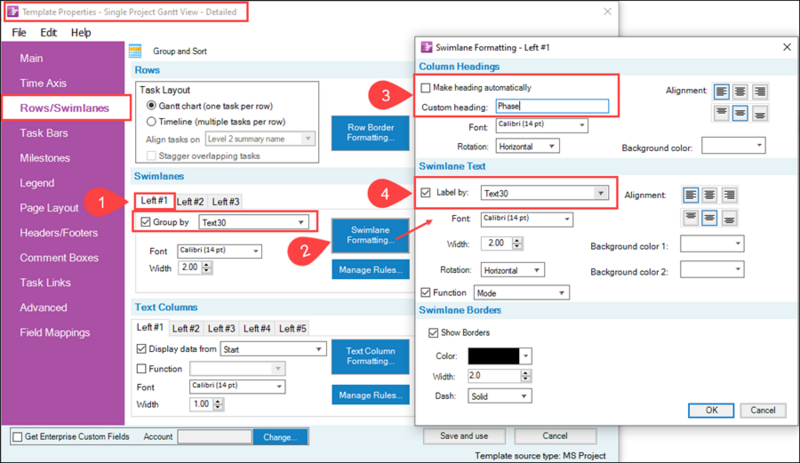This screenshot has height=463, width=800.
Task: Align swimlane text right
Action: pos(729,195)
